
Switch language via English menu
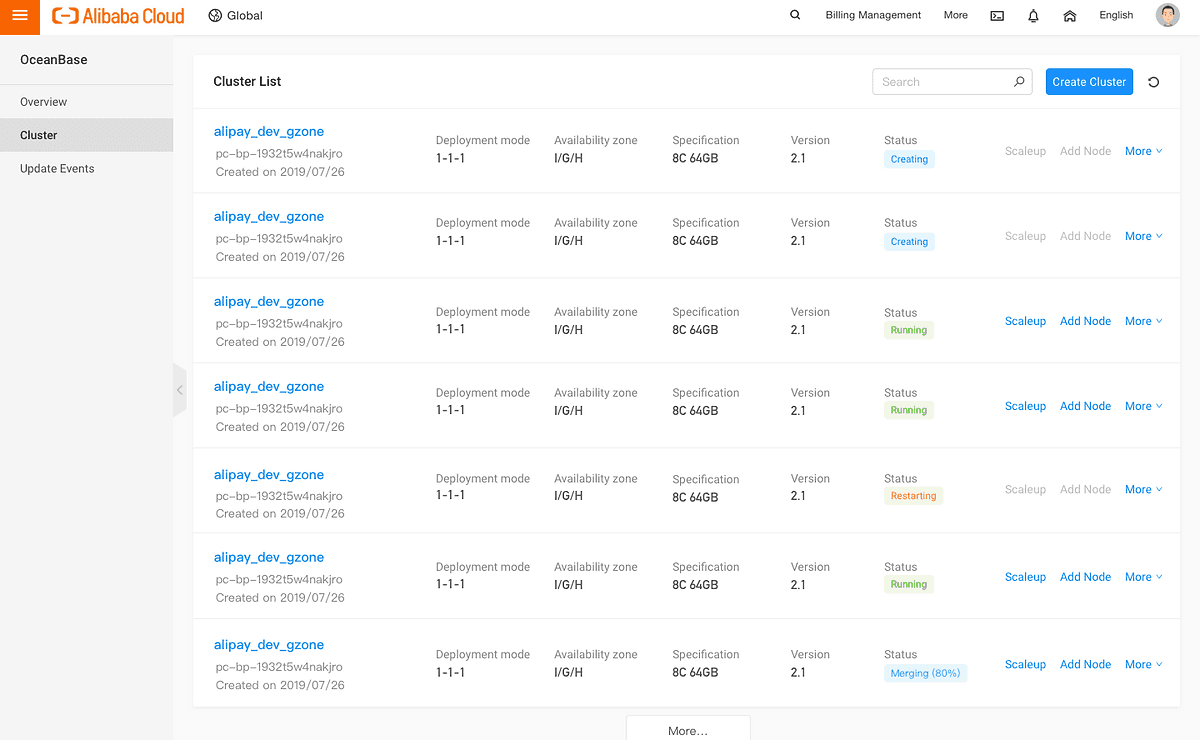[1116, 16]
